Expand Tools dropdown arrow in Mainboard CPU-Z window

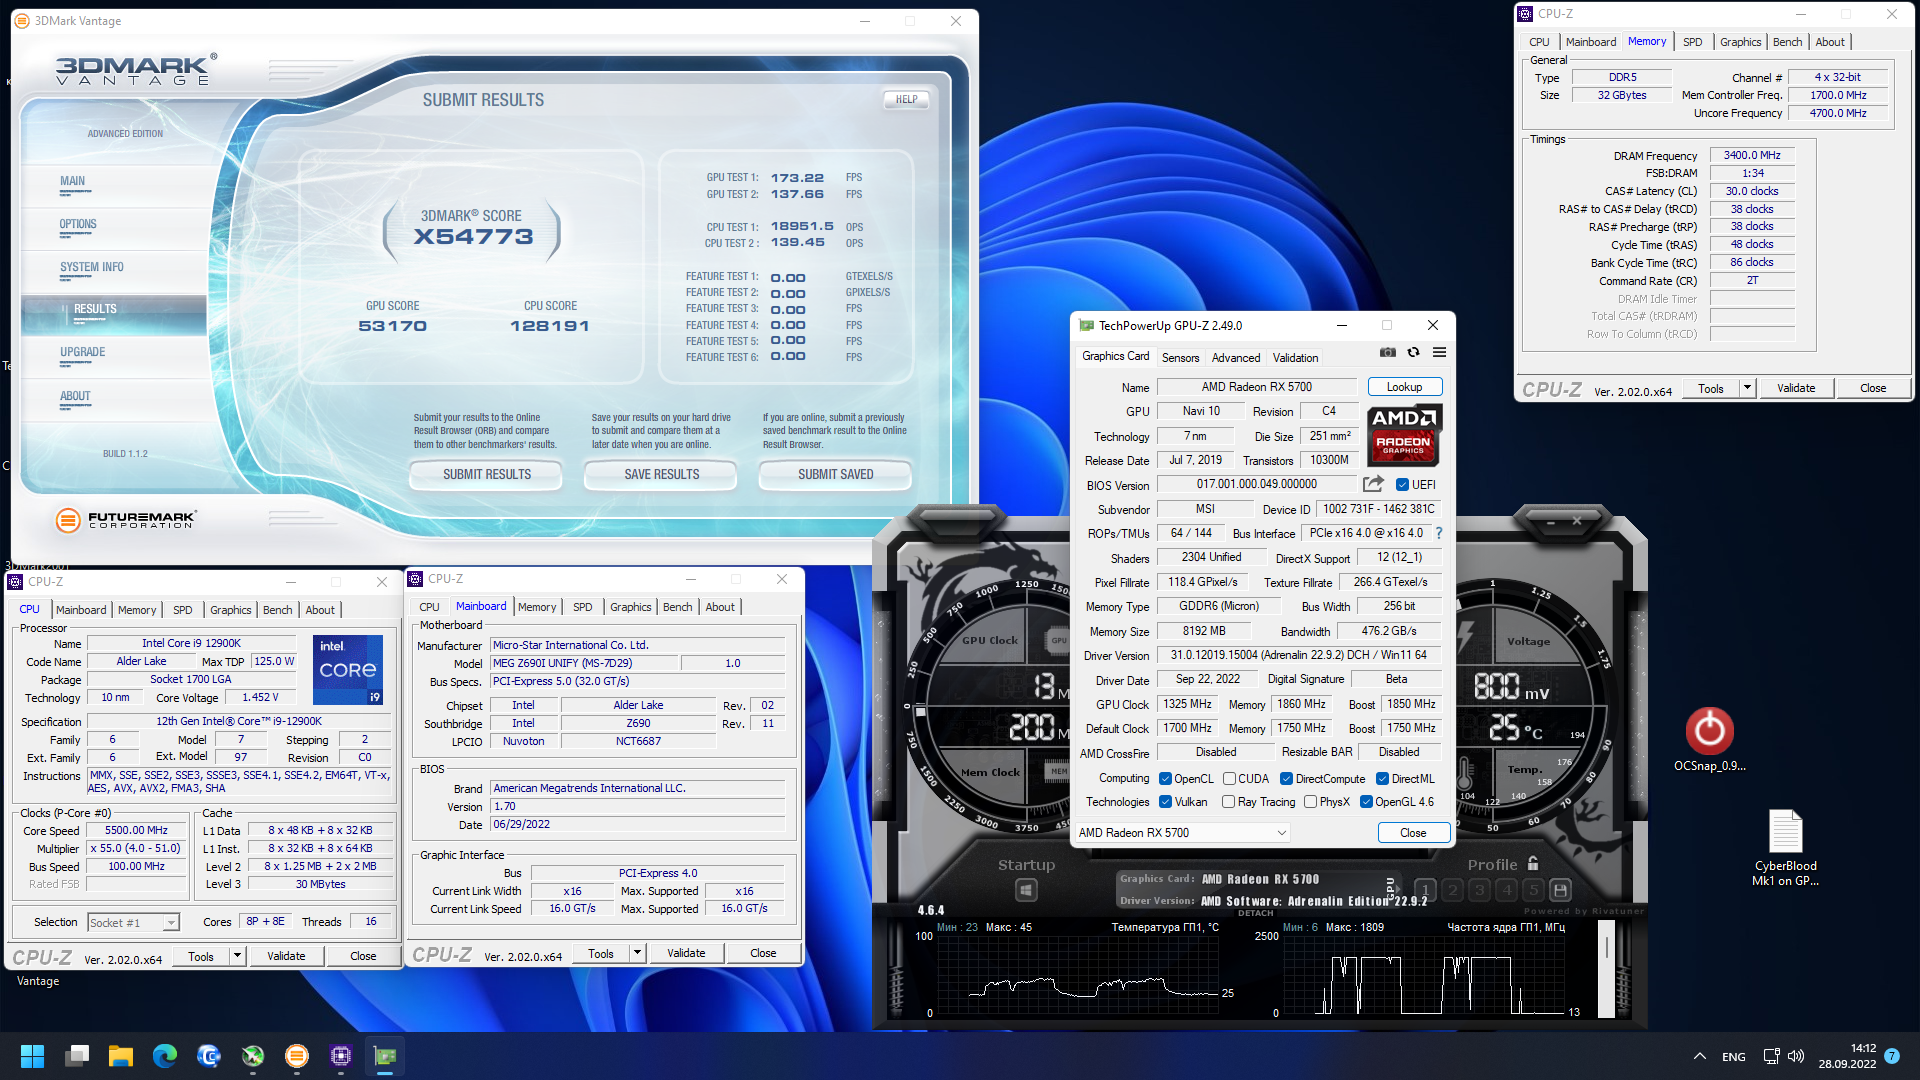[x=637, y=953]
